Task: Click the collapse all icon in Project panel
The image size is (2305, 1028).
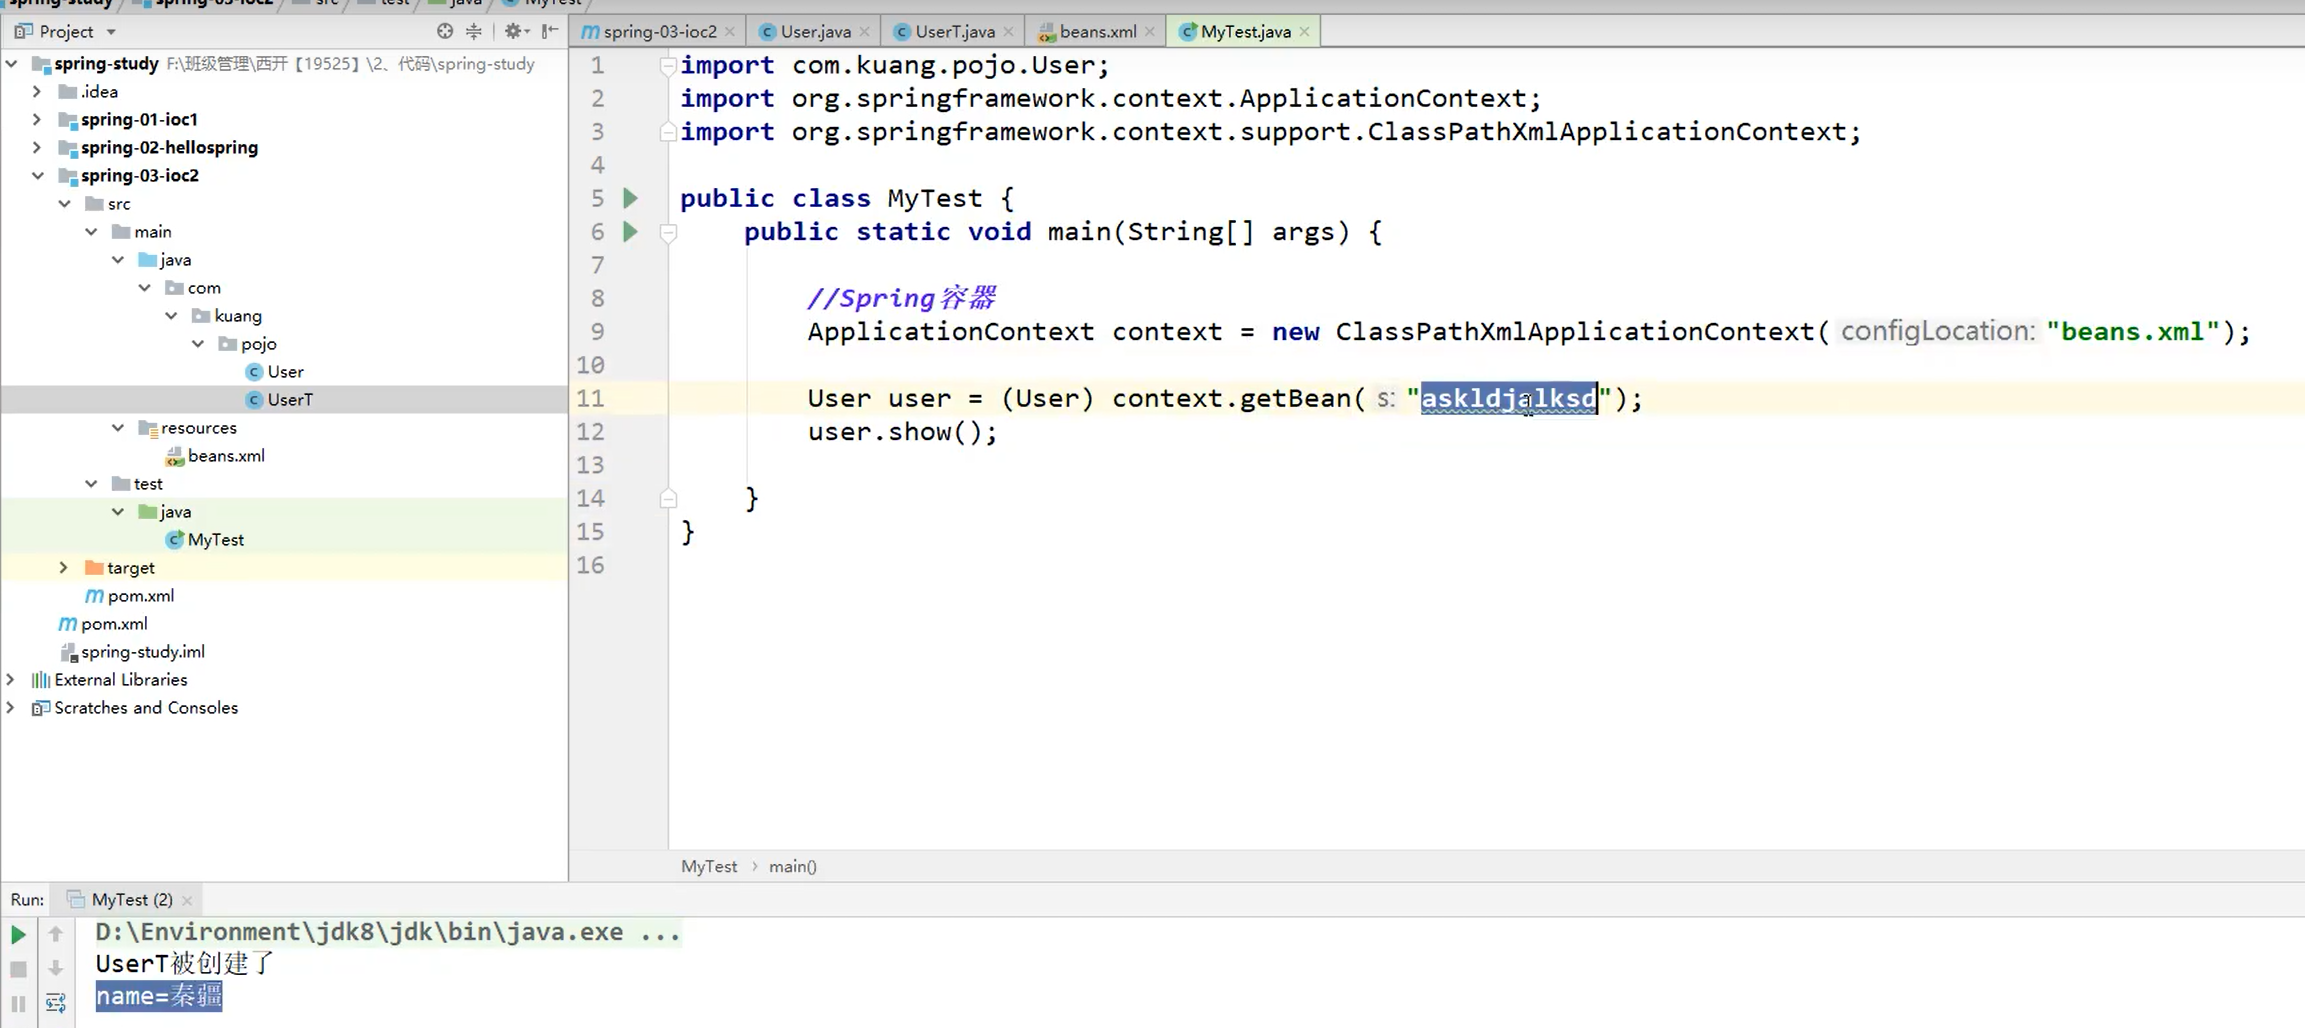Action: click(x=474, y=31)
